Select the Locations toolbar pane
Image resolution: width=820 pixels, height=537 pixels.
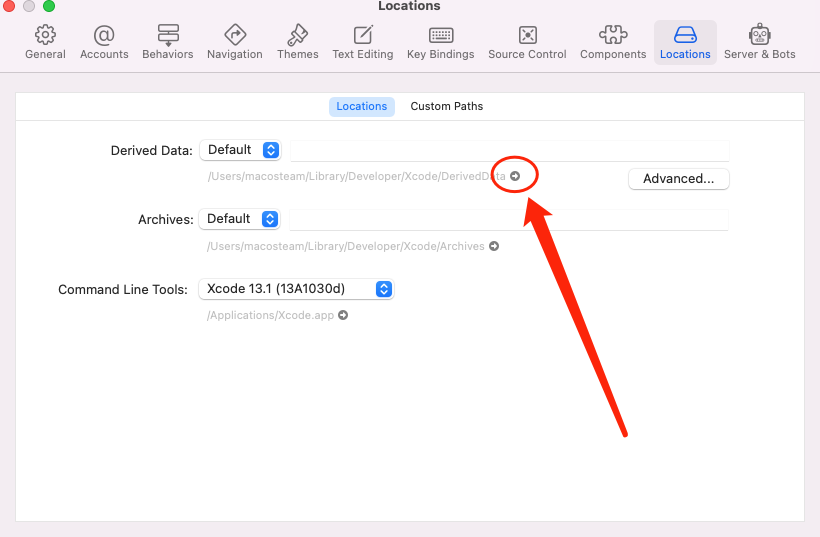(x=685, y=42)
